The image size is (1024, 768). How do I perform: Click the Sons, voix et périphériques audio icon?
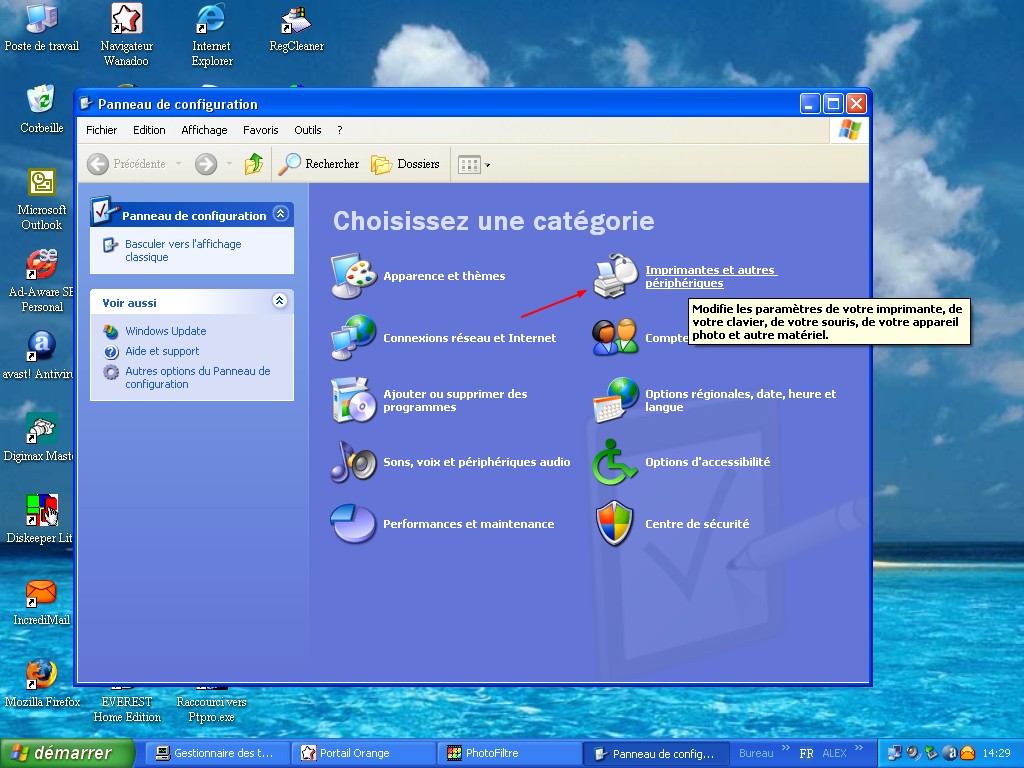click(x=354, y=462)
